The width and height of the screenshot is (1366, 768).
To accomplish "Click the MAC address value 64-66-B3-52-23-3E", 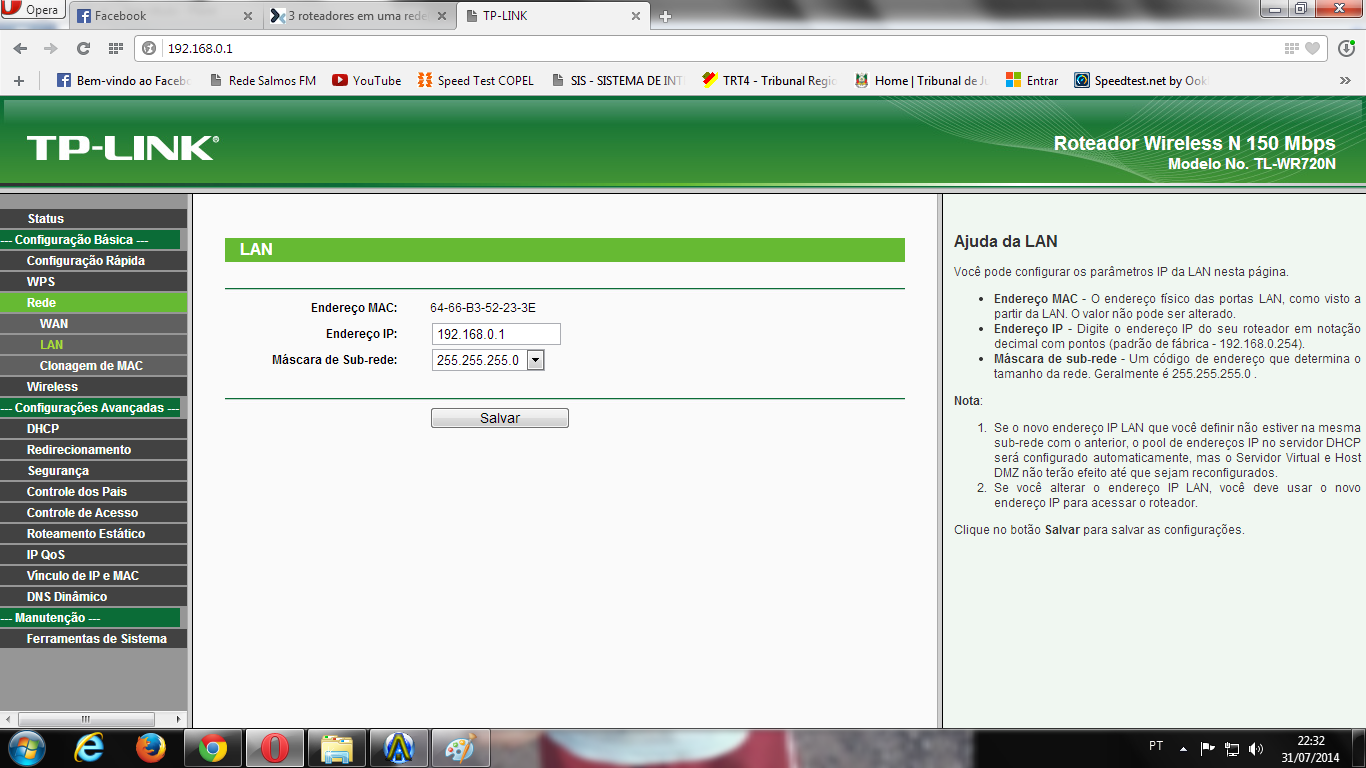I will 483,308.
